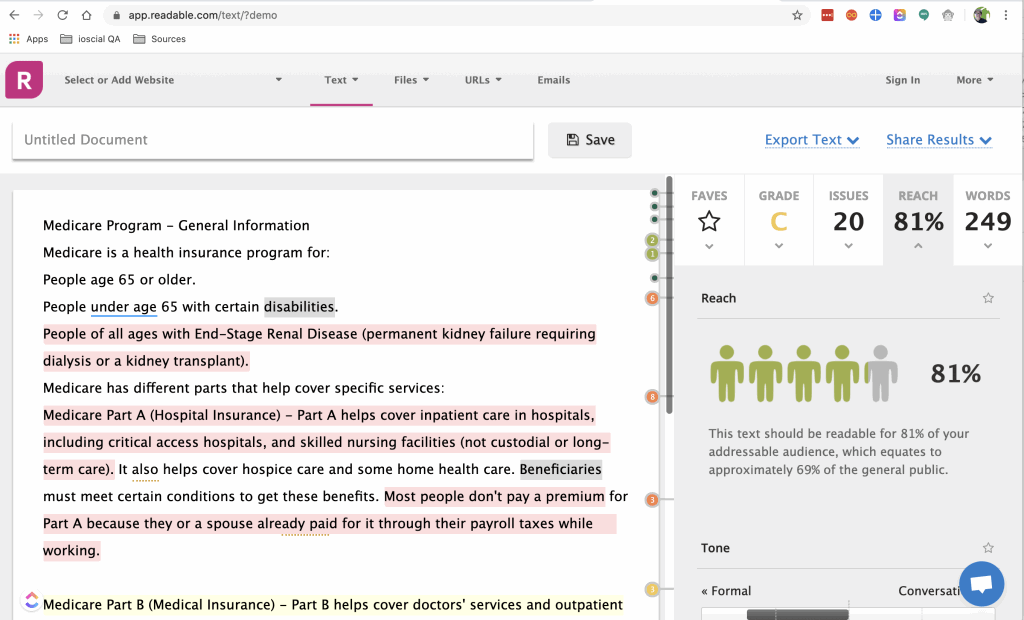Open the ioscial QA bookmark folder
The image size is (1024, 620).
(x=90, y=39)
